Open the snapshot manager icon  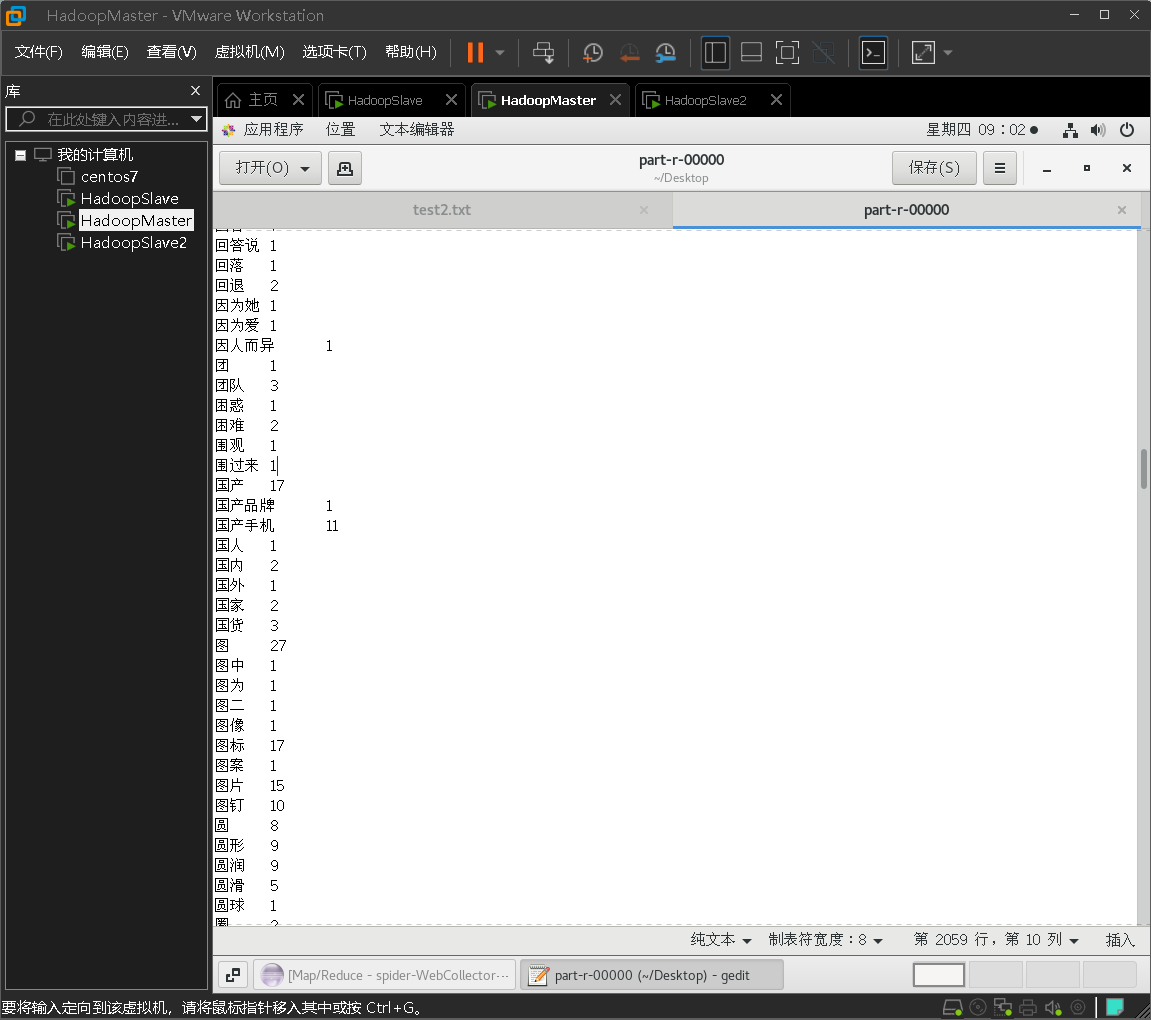665,53
